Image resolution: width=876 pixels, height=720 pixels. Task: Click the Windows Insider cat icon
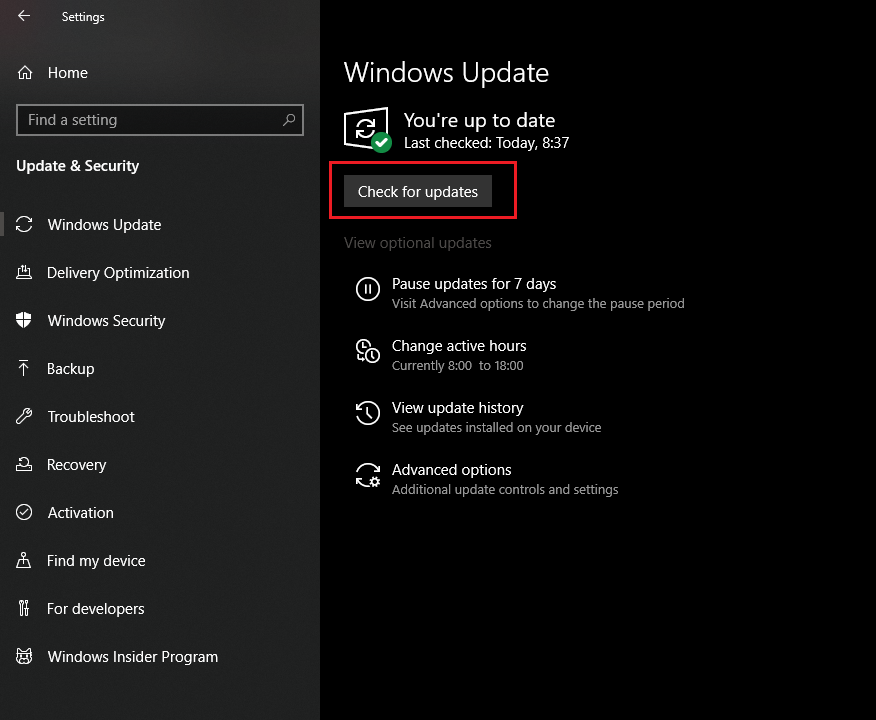point(23,656)
